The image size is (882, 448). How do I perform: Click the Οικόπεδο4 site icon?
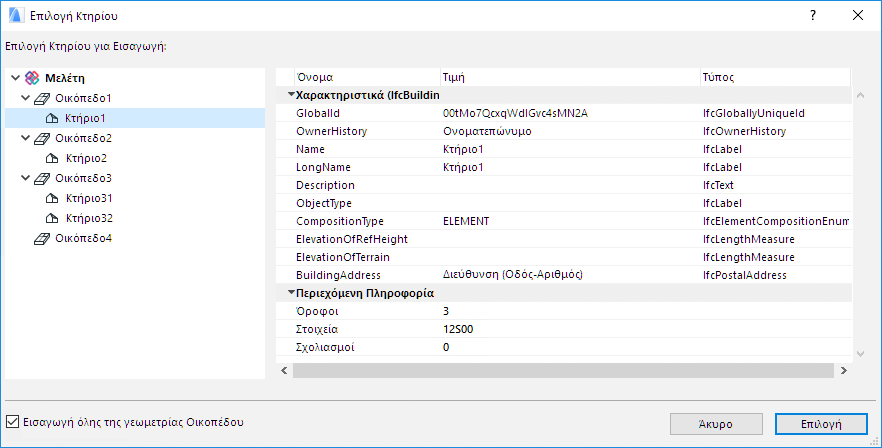(42, 239)
